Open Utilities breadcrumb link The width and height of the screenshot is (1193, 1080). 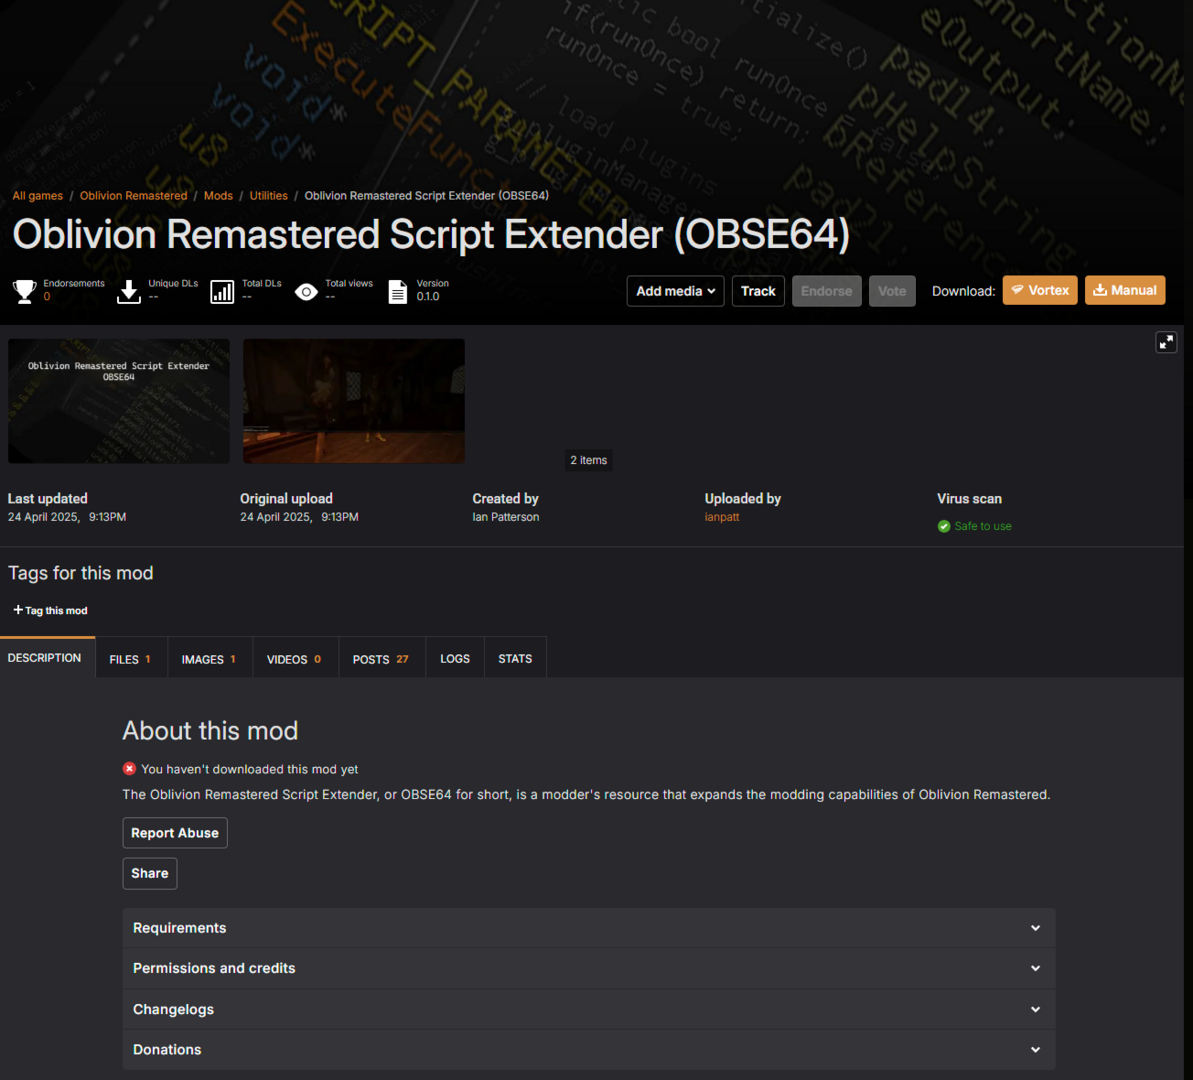point(269,196)
